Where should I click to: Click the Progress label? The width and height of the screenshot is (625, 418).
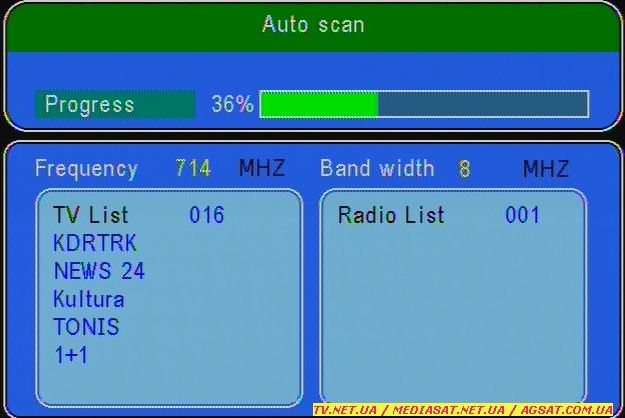(115, 104)
